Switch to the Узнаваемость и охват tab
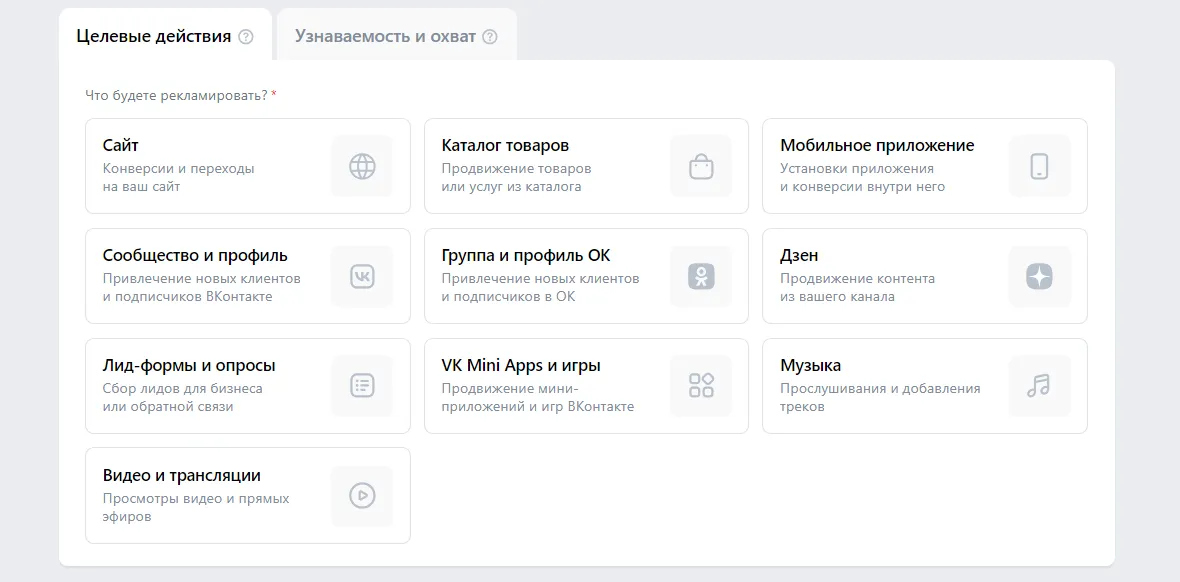The height and width of the screenshot is (582, 1180). point(397,35)
